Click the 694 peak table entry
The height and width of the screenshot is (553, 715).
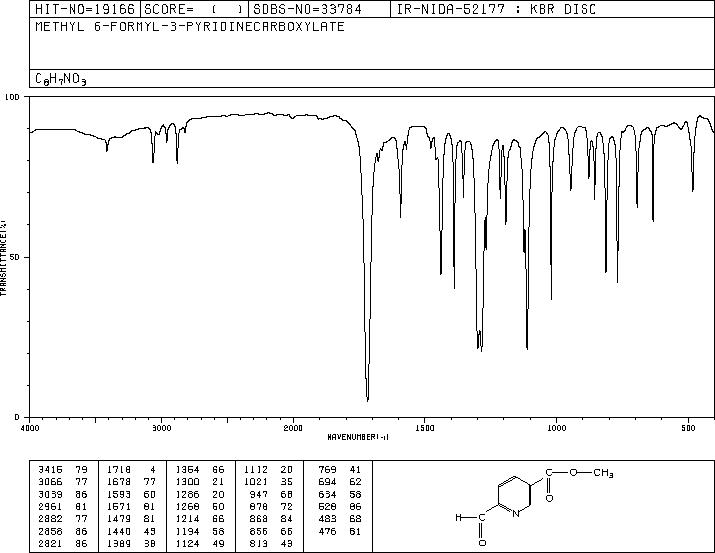[327, 482]
